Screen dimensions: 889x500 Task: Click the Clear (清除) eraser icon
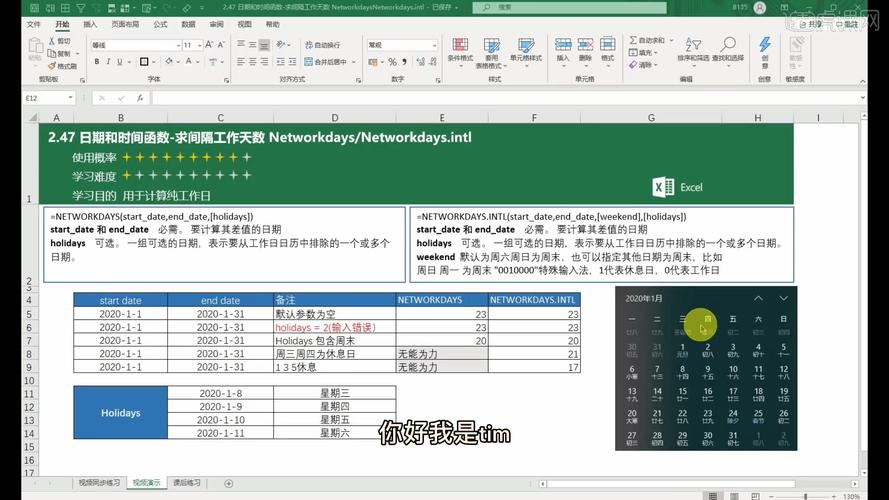pos(633,65)
